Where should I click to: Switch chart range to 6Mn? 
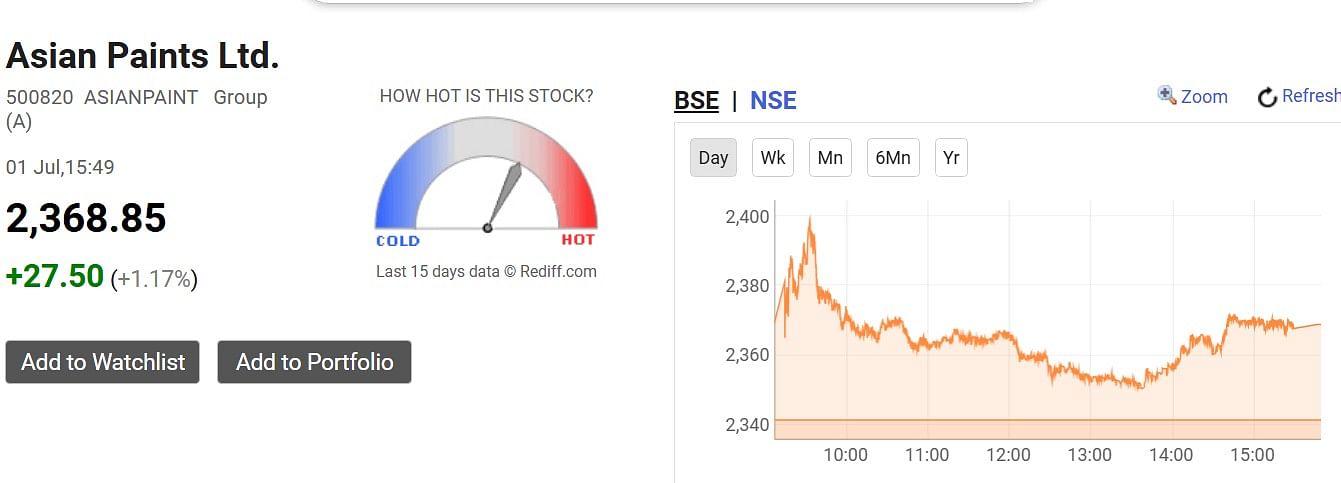(x=893, y=158)
